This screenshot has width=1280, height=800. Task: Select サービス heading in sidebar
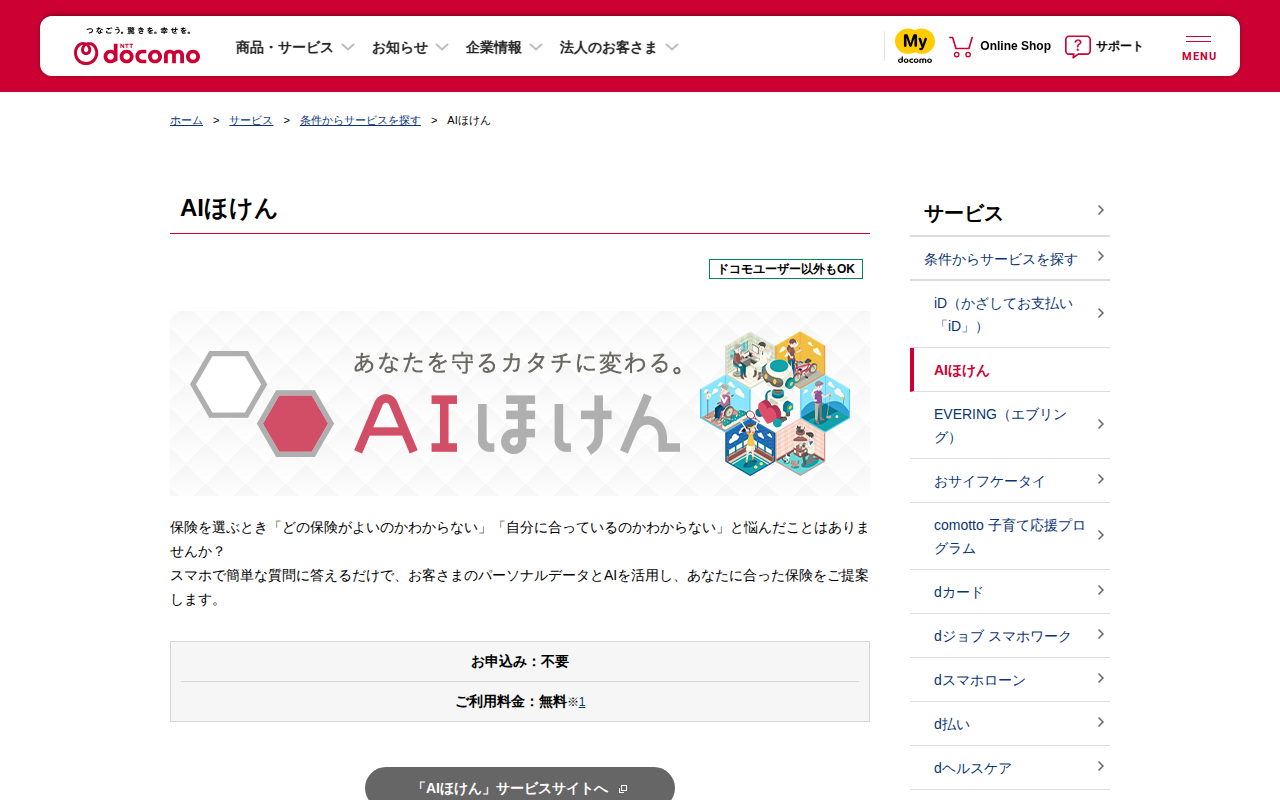pyautogui.click(x=1010, y=213)
